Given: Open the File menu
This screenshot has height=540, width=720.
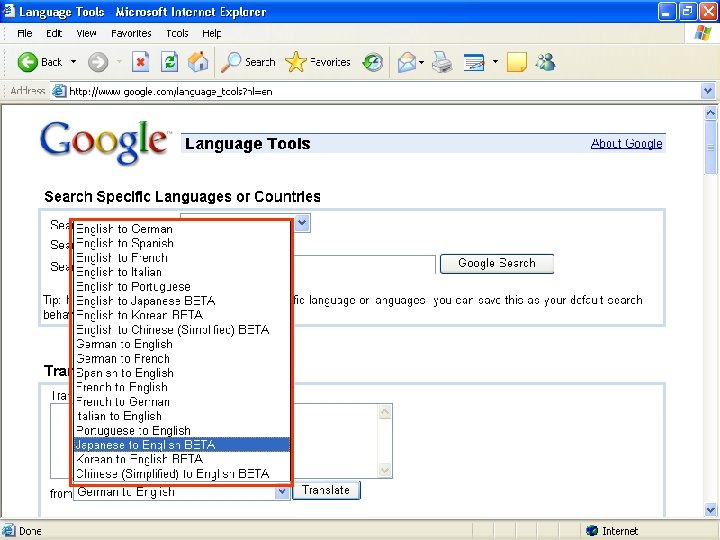Looking at the screenshot, I should click(24, 34).
